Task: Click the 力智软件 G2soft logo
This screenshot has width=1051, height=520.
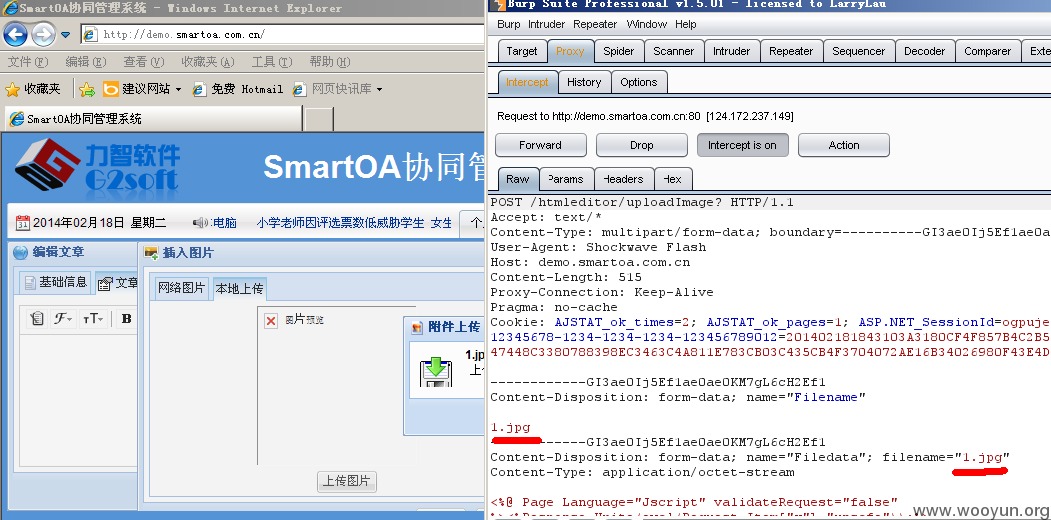Action: (x=98, y=166)
